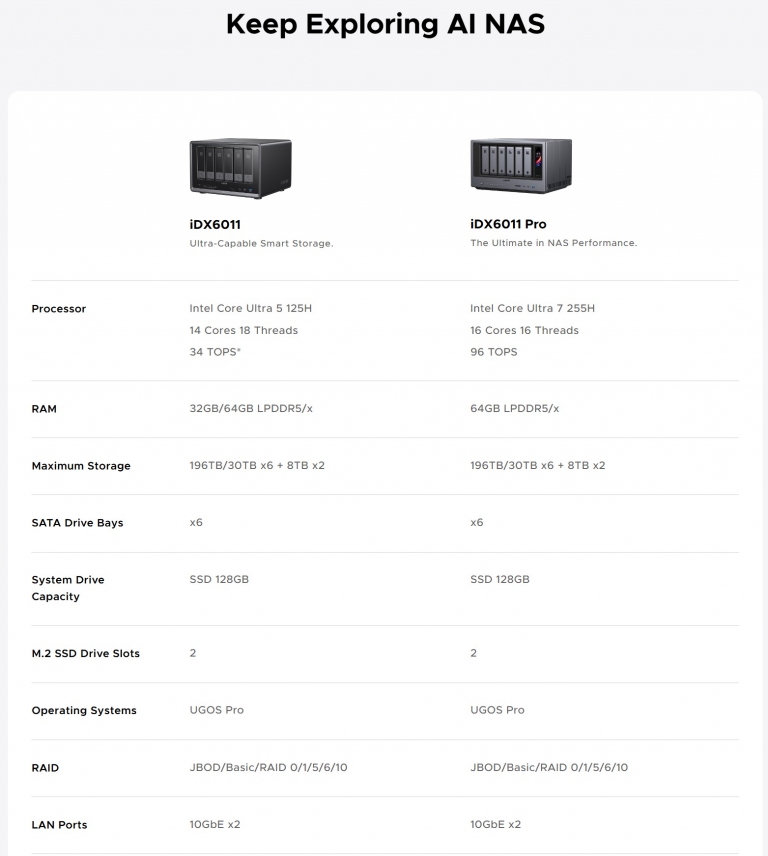768x856 pixels.
Task: Click iDX6011 Pro SATA bays 'x6' value
Action: (x=477, y=522)
